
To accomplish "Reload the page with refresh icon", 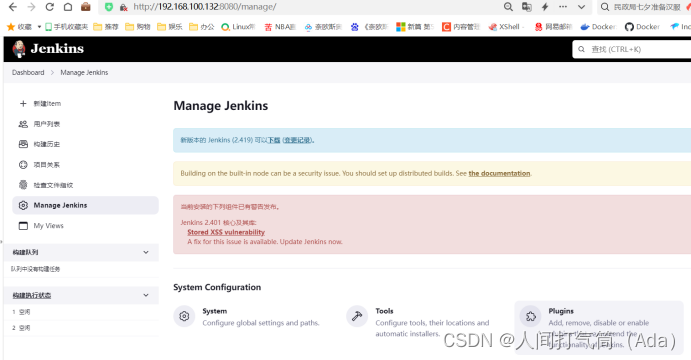I will pos(49,7).
